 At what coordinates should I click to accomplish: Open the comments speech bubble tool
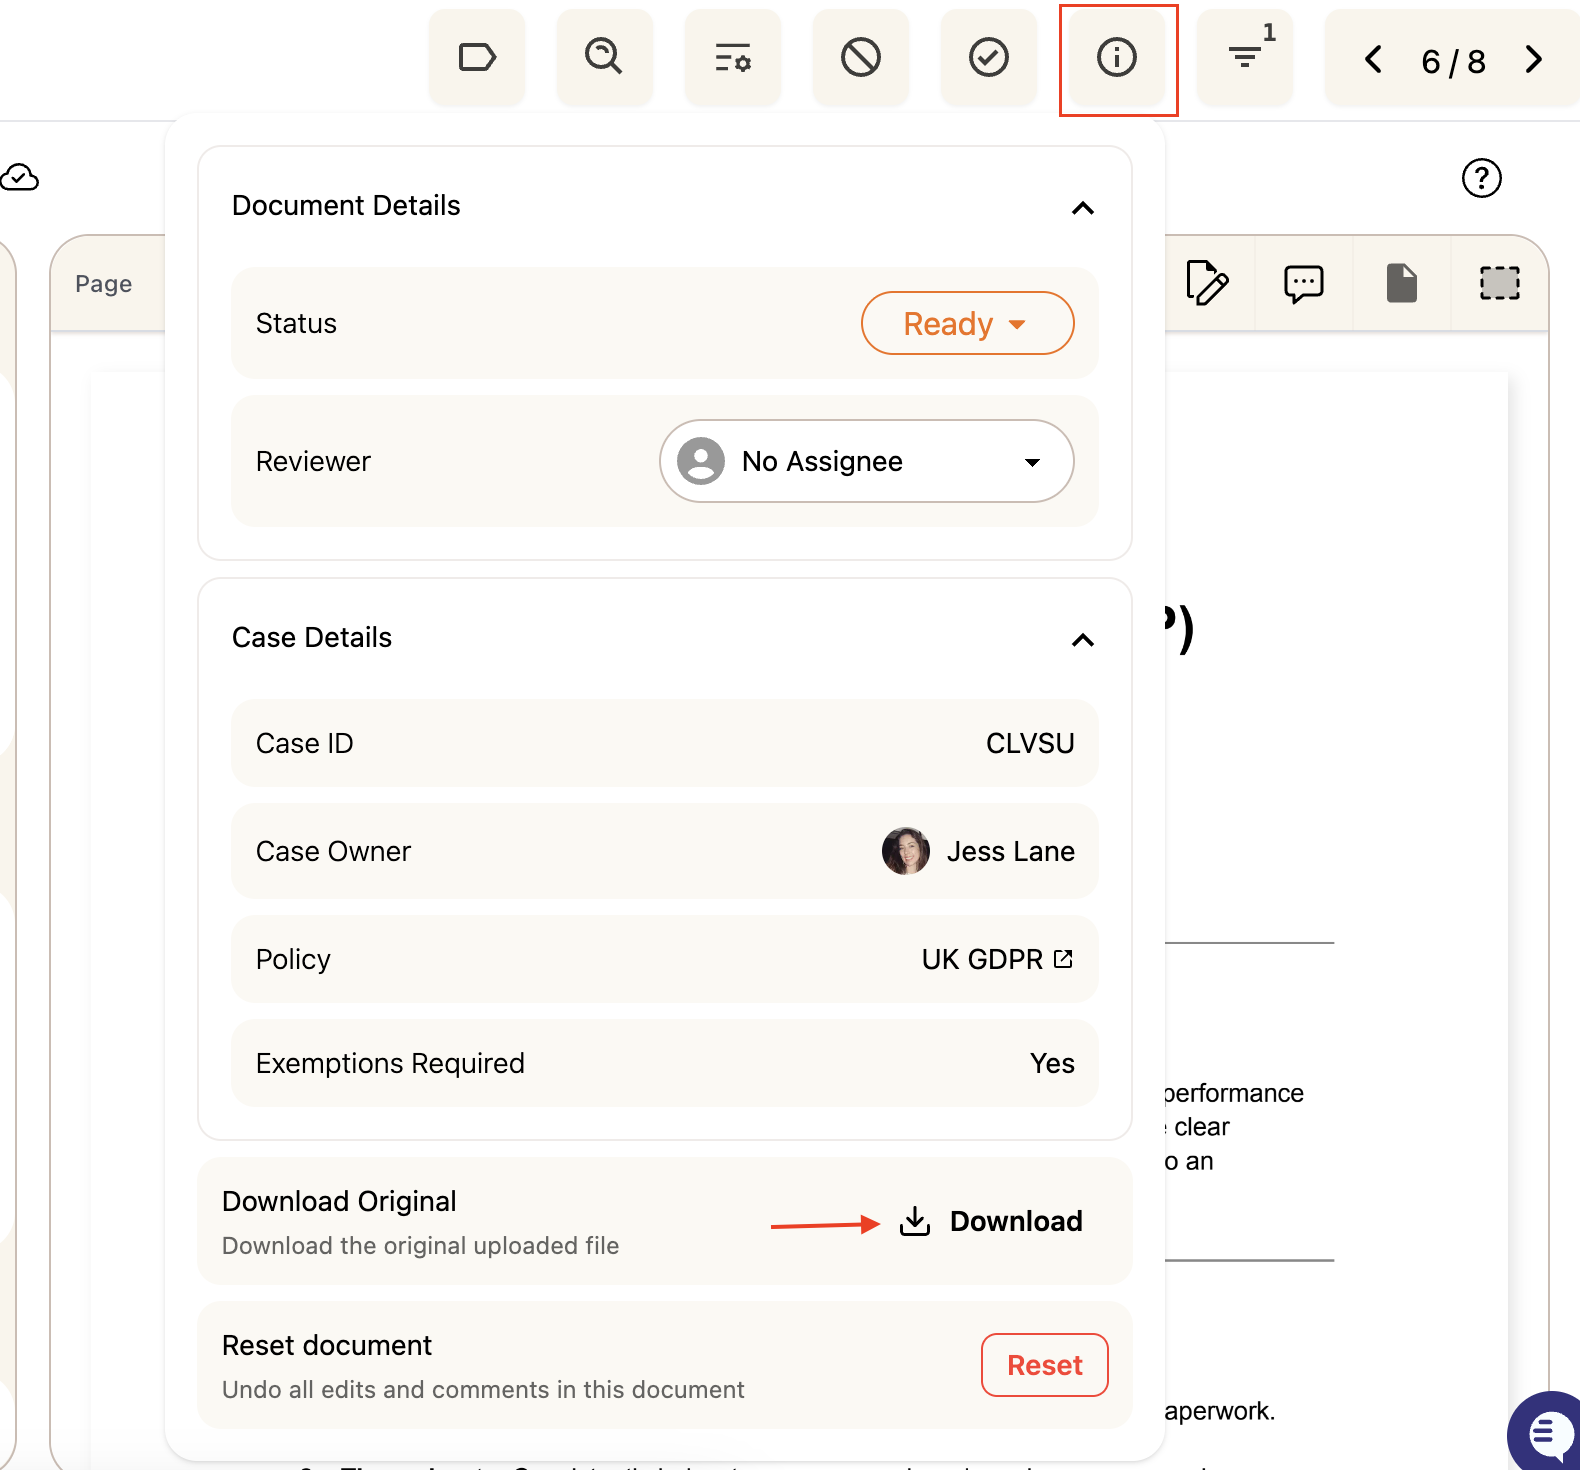point(1304,284)
